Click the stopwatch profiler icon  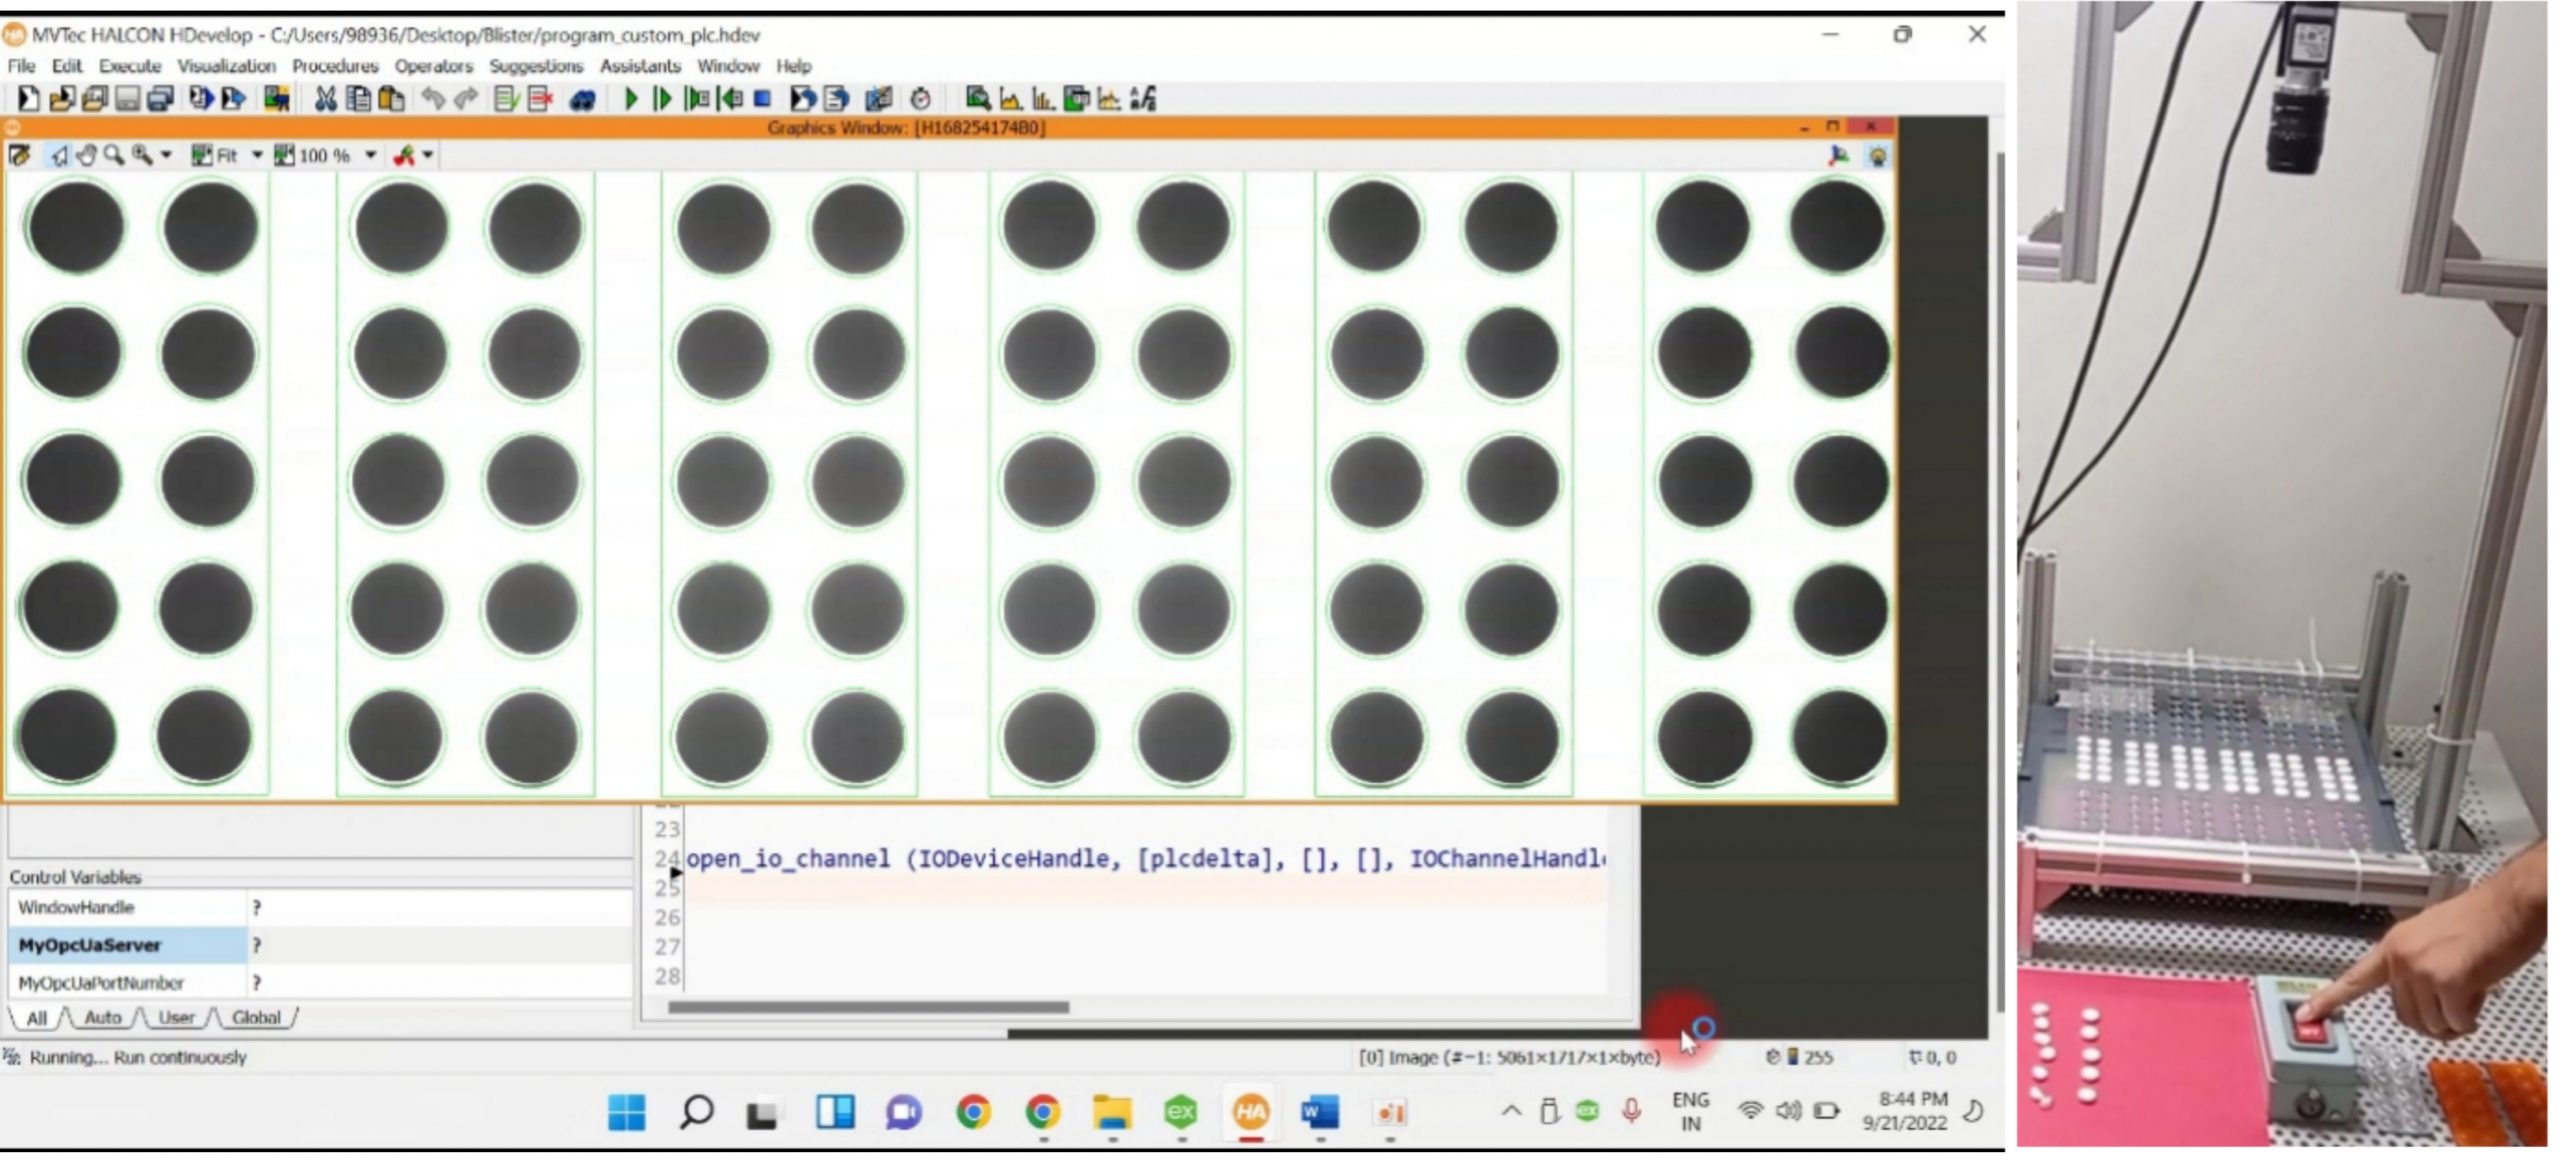(921, 99)
